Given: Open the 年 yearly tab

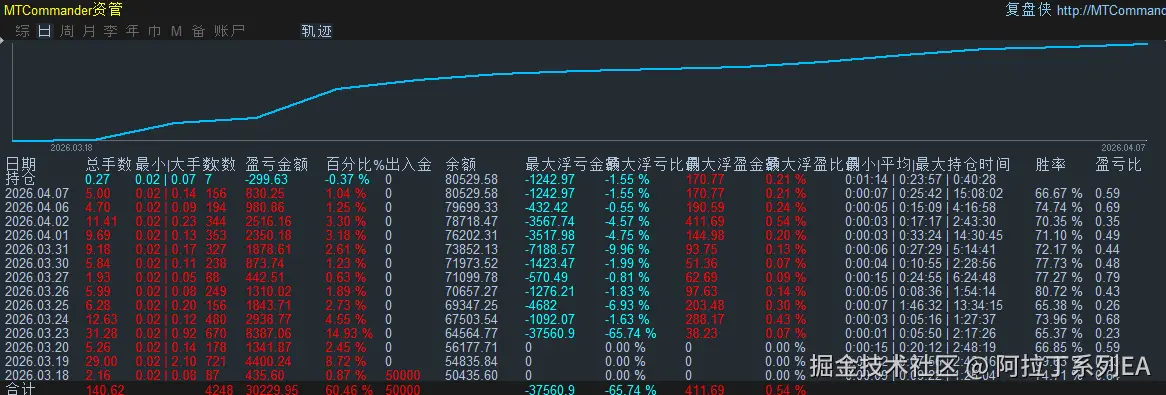Looking at the screenshot, I should (132, 31).
